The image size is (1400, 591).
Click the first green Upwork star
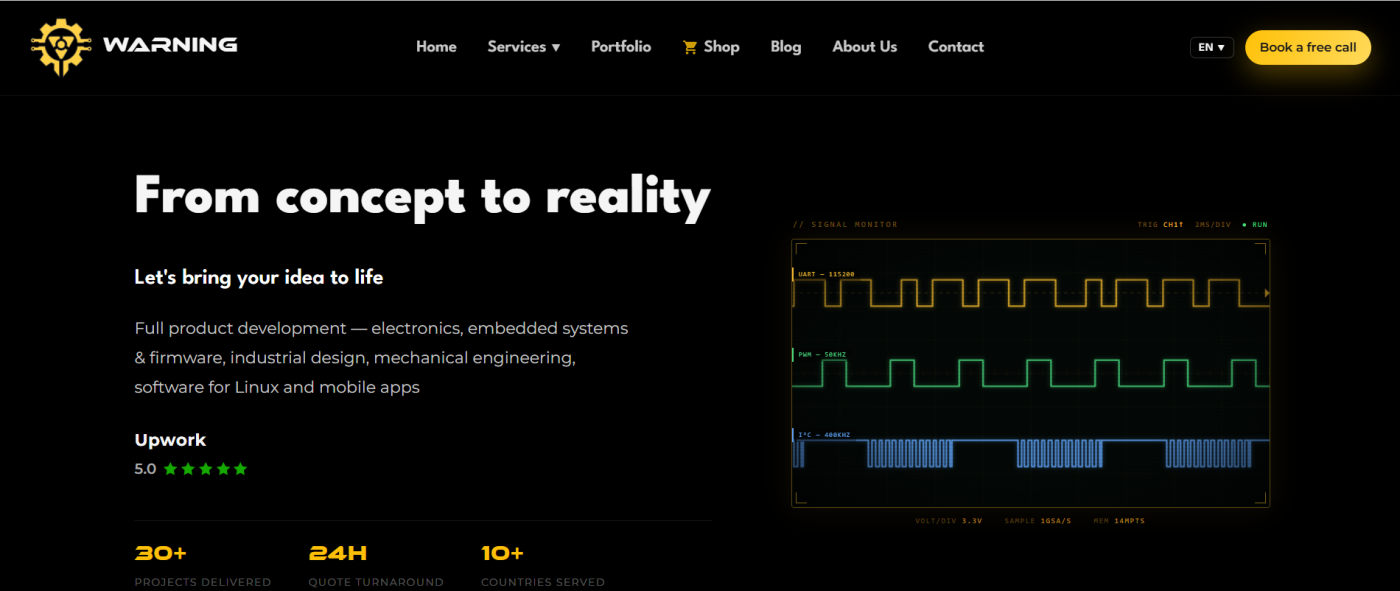(170, 468)
